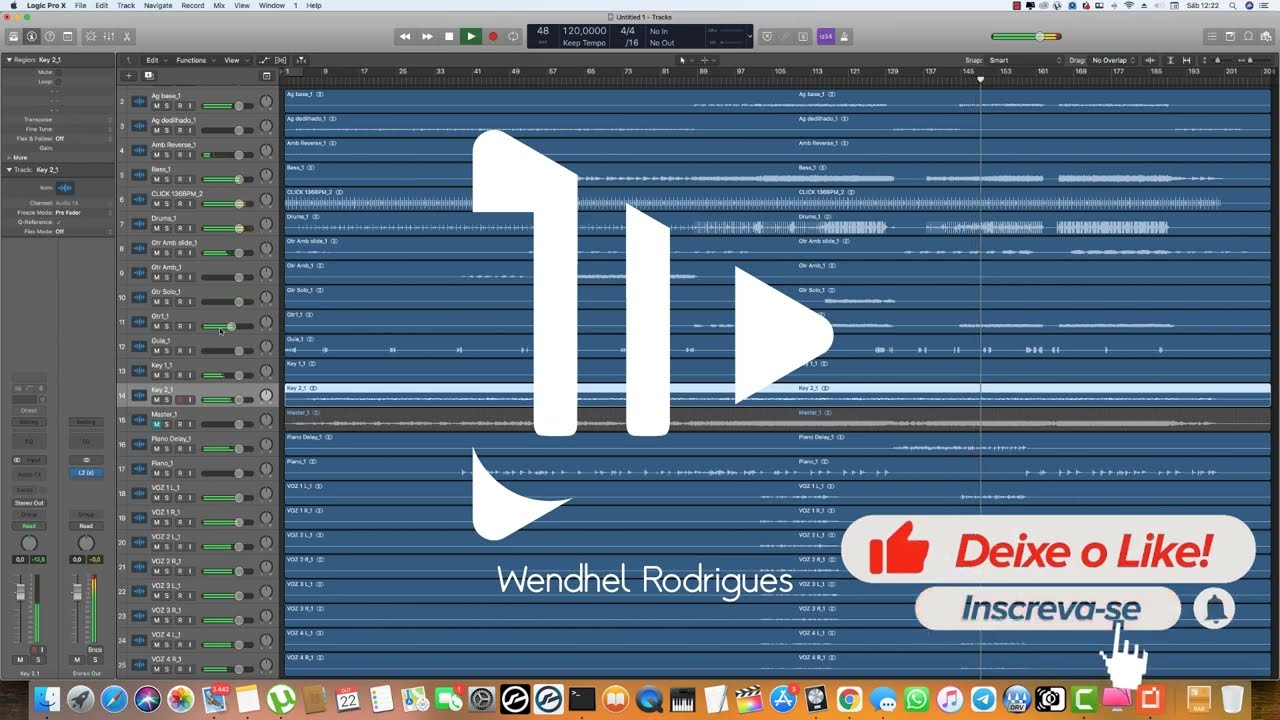
Task: Open the Note Pads icon
Action: (x=1230, y=36)
